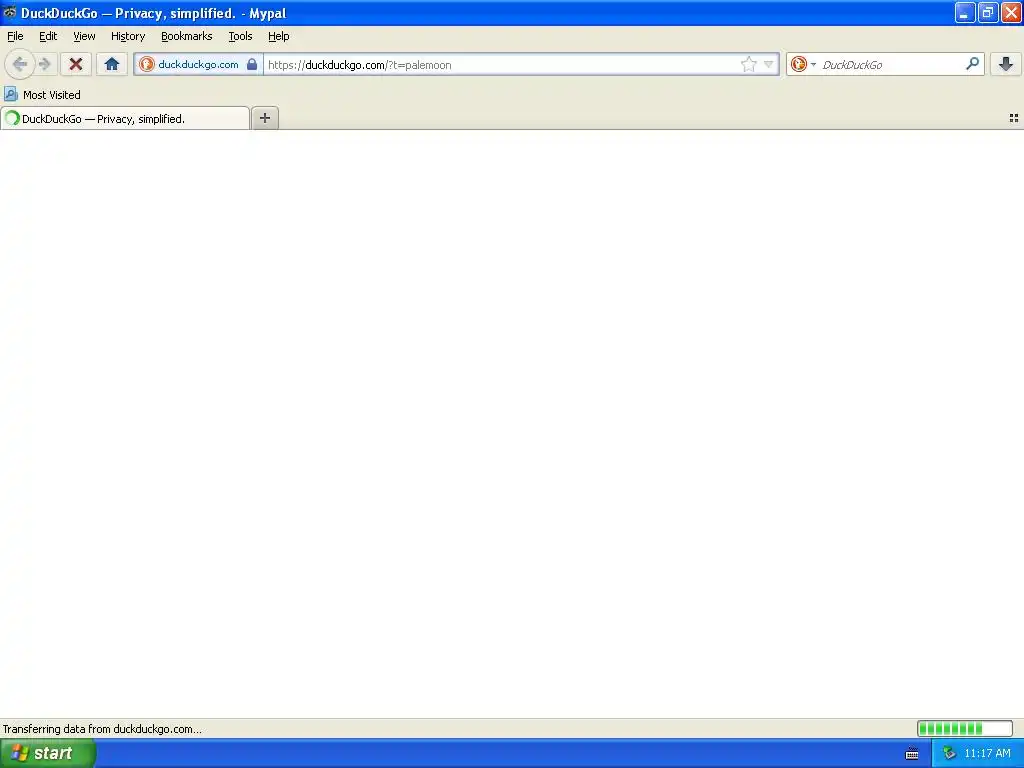Click the search magnifier icon
Image resolution: width=1024 pixels, height=768 pixels.
[x=972, y=64]
